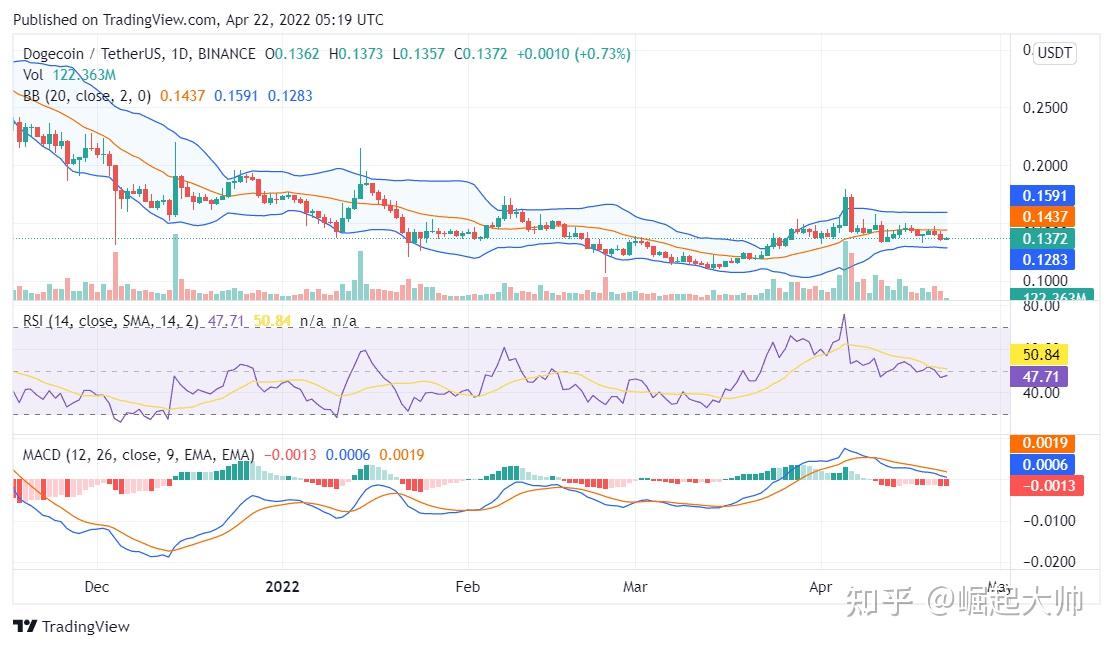Screen dimensions: 1113x648
Task: Click the 0.2500 price axis label
Action: pos(1045,108)
